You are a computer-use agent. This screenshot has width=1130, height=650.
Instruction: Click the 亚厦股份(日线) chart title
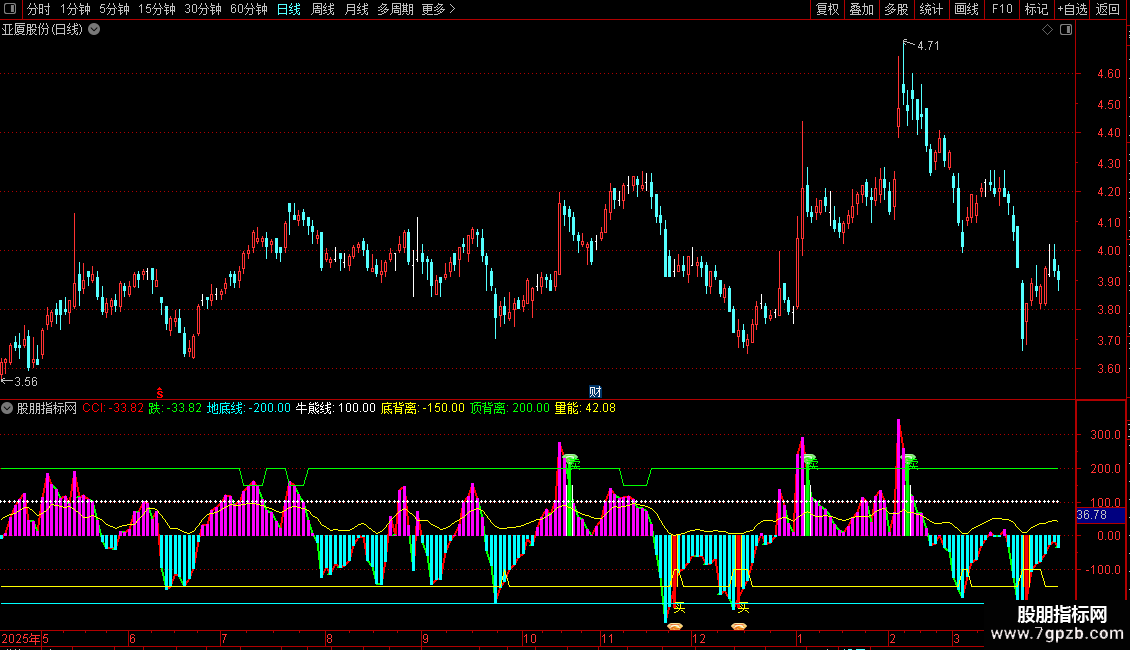(43, 30)
